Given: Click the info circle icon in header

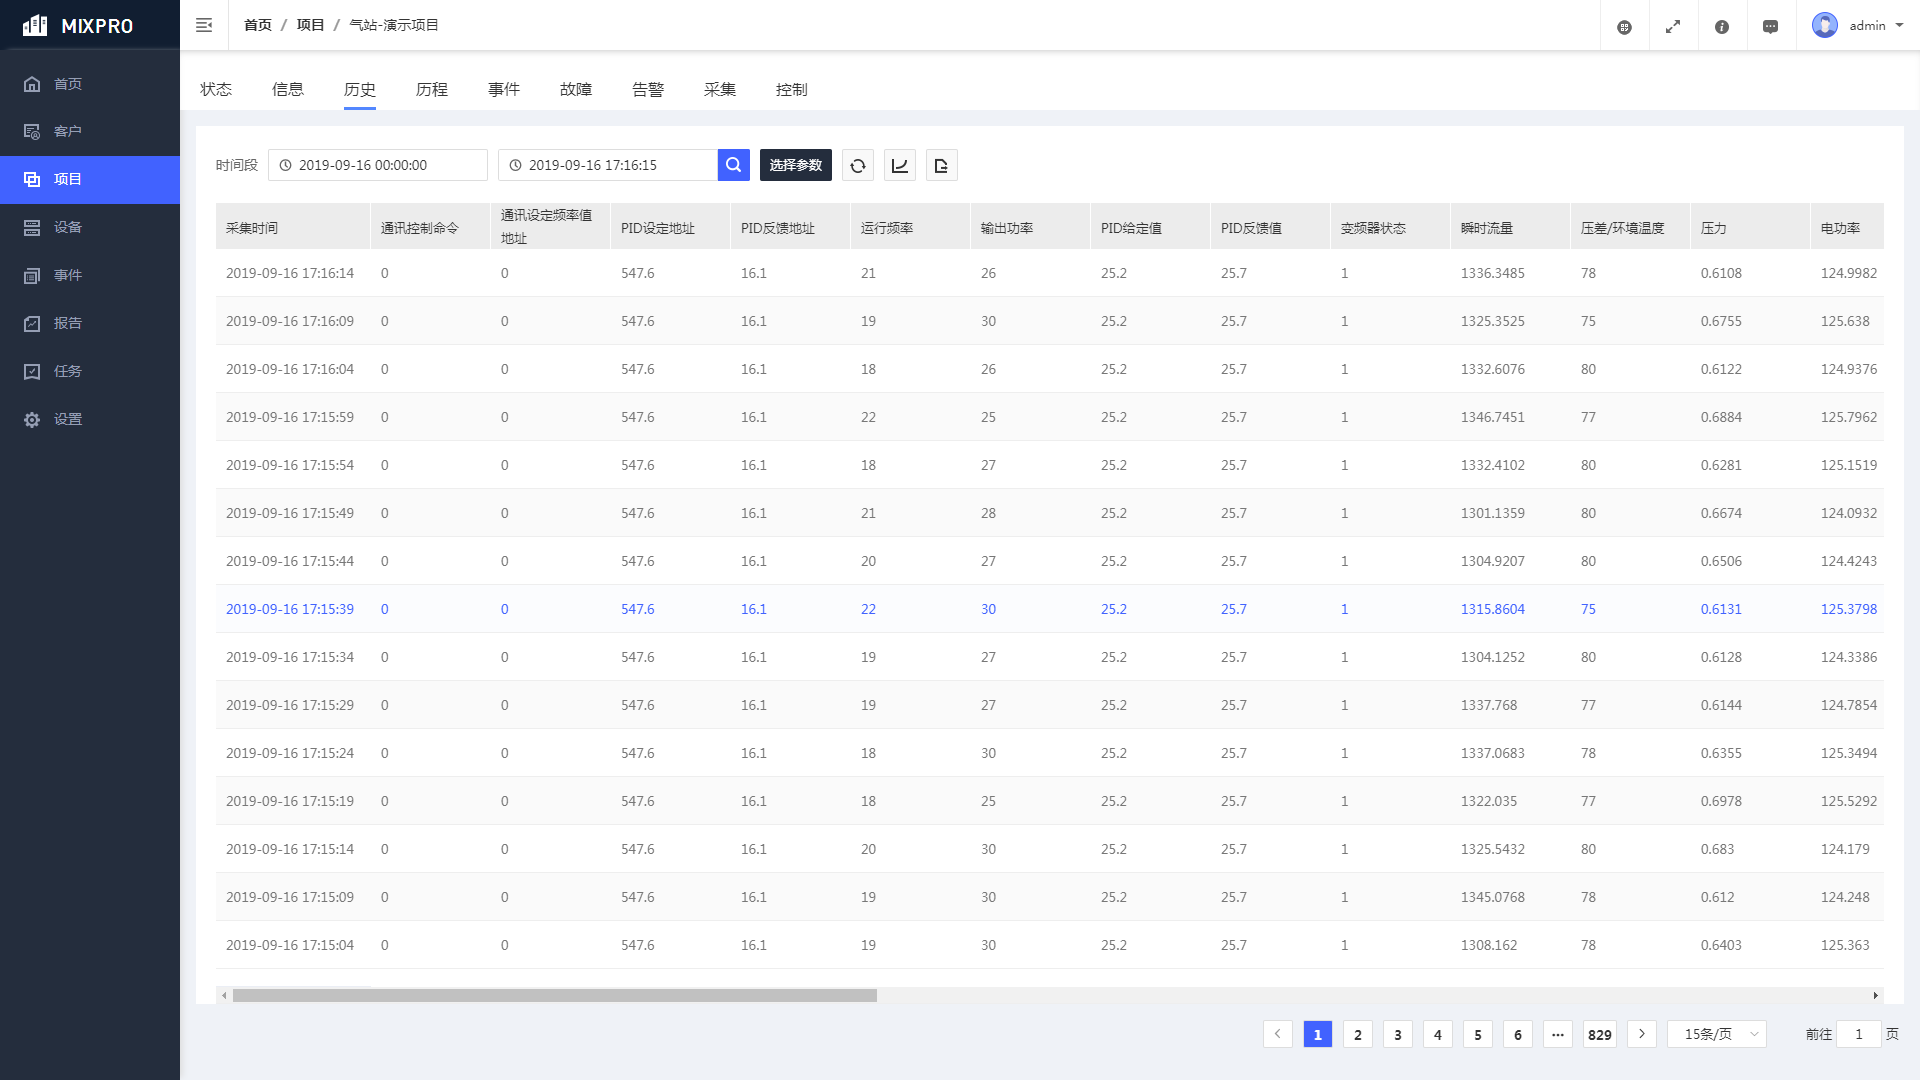Looking at the screenshot, I should (1721, 26).
